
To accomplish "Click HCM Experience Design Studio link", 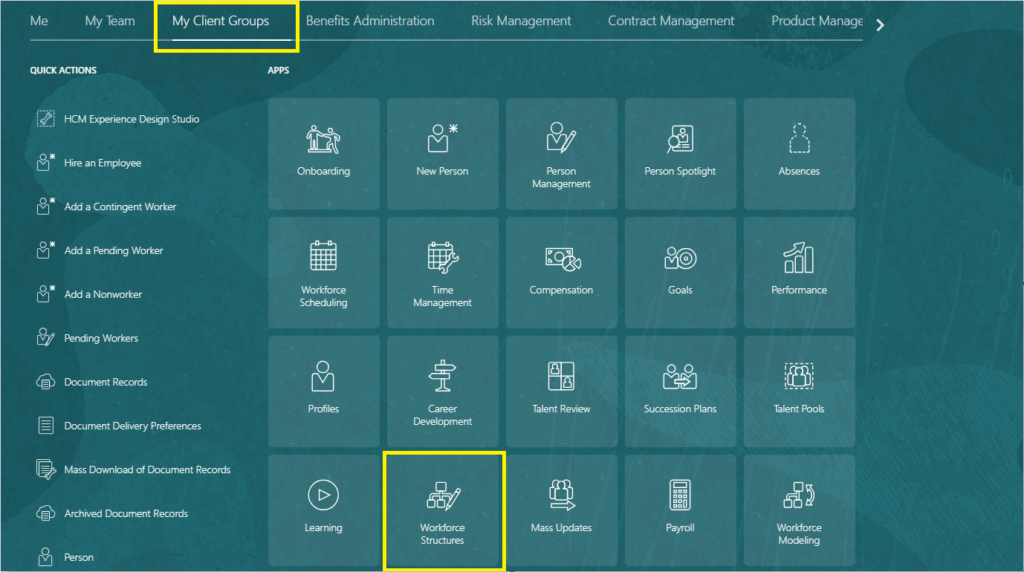I will tap(131, 119).
